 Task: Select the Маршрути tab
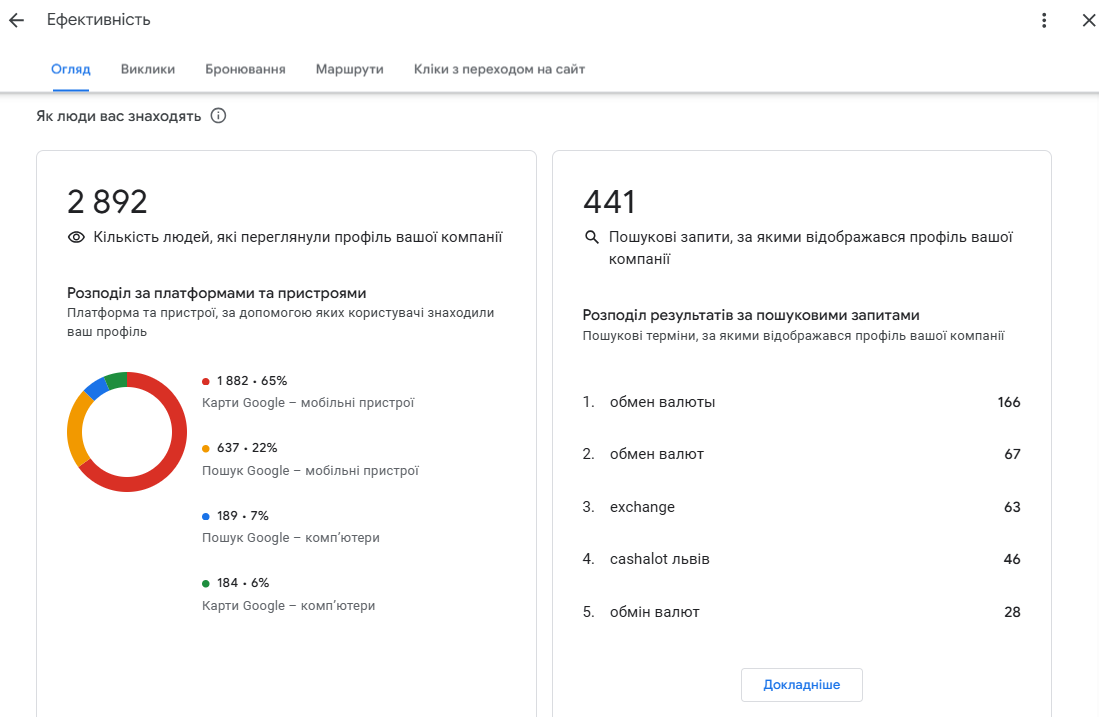tap(349, 69)
